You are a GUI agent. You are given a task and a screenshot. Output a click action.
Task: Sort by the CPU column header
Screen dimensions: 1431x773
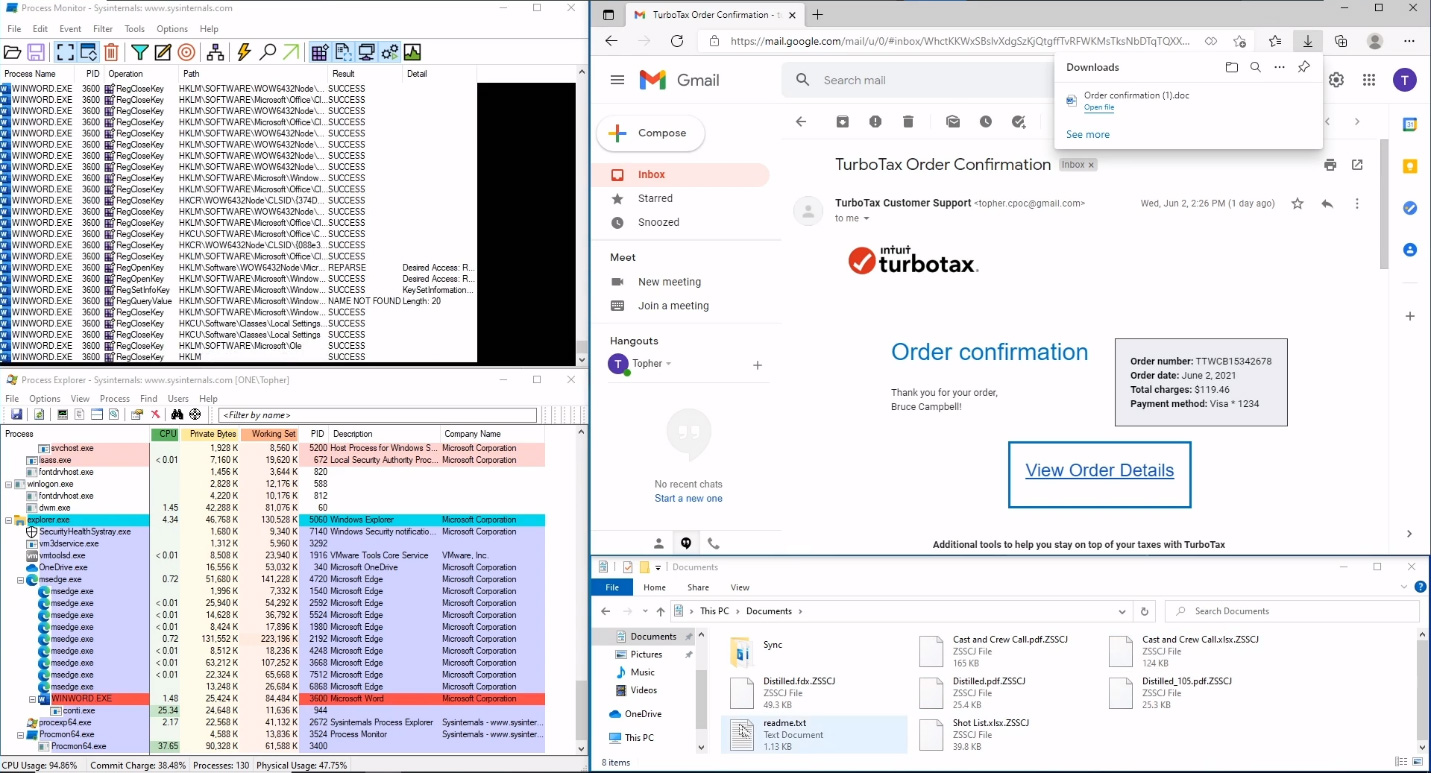pyautogui.click(x=165, y=434)
